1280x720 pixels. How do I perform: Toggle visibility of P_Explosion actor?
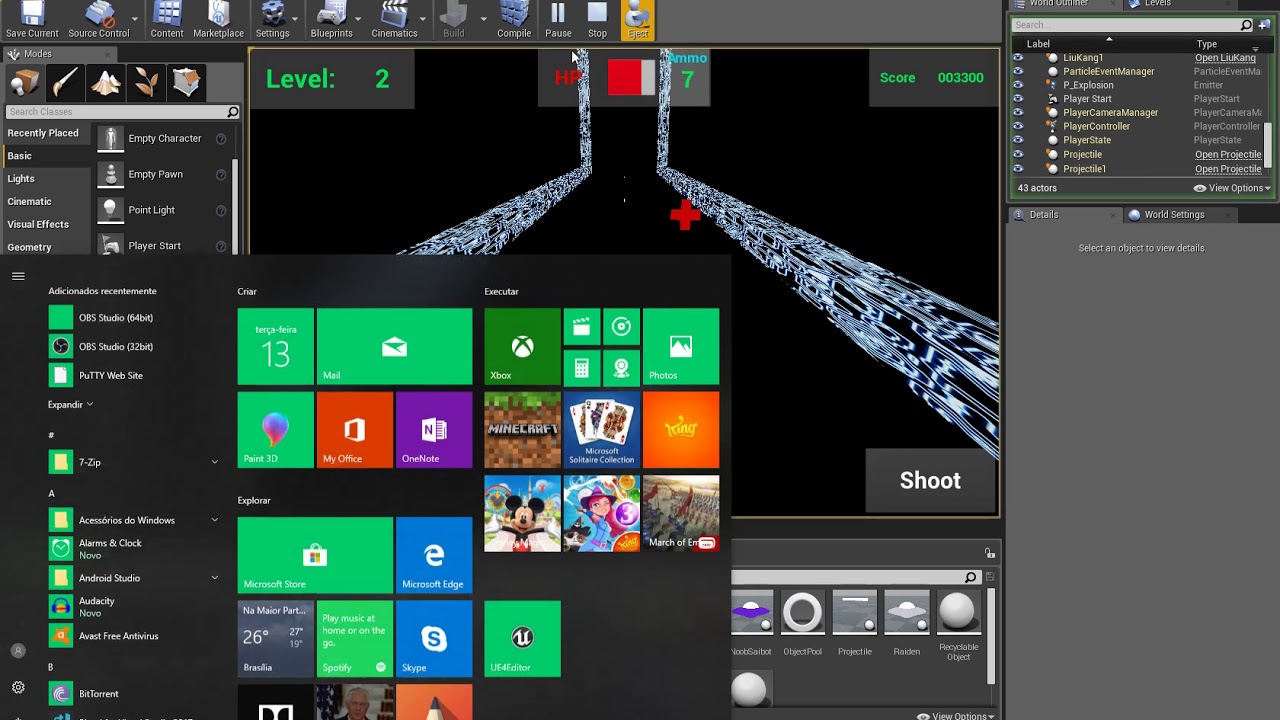click(1018, 85)
